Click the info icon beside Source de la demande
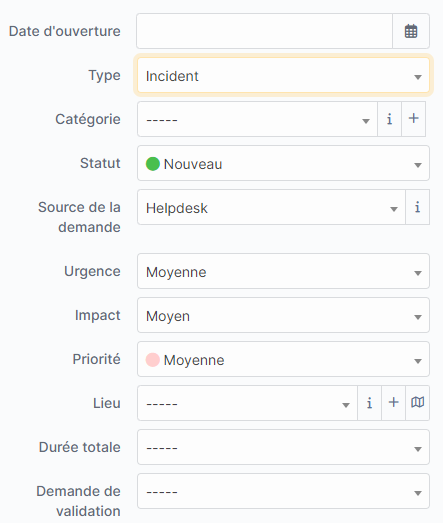The width and height of the screenshot is (443, 523). [x=417, y=207]
